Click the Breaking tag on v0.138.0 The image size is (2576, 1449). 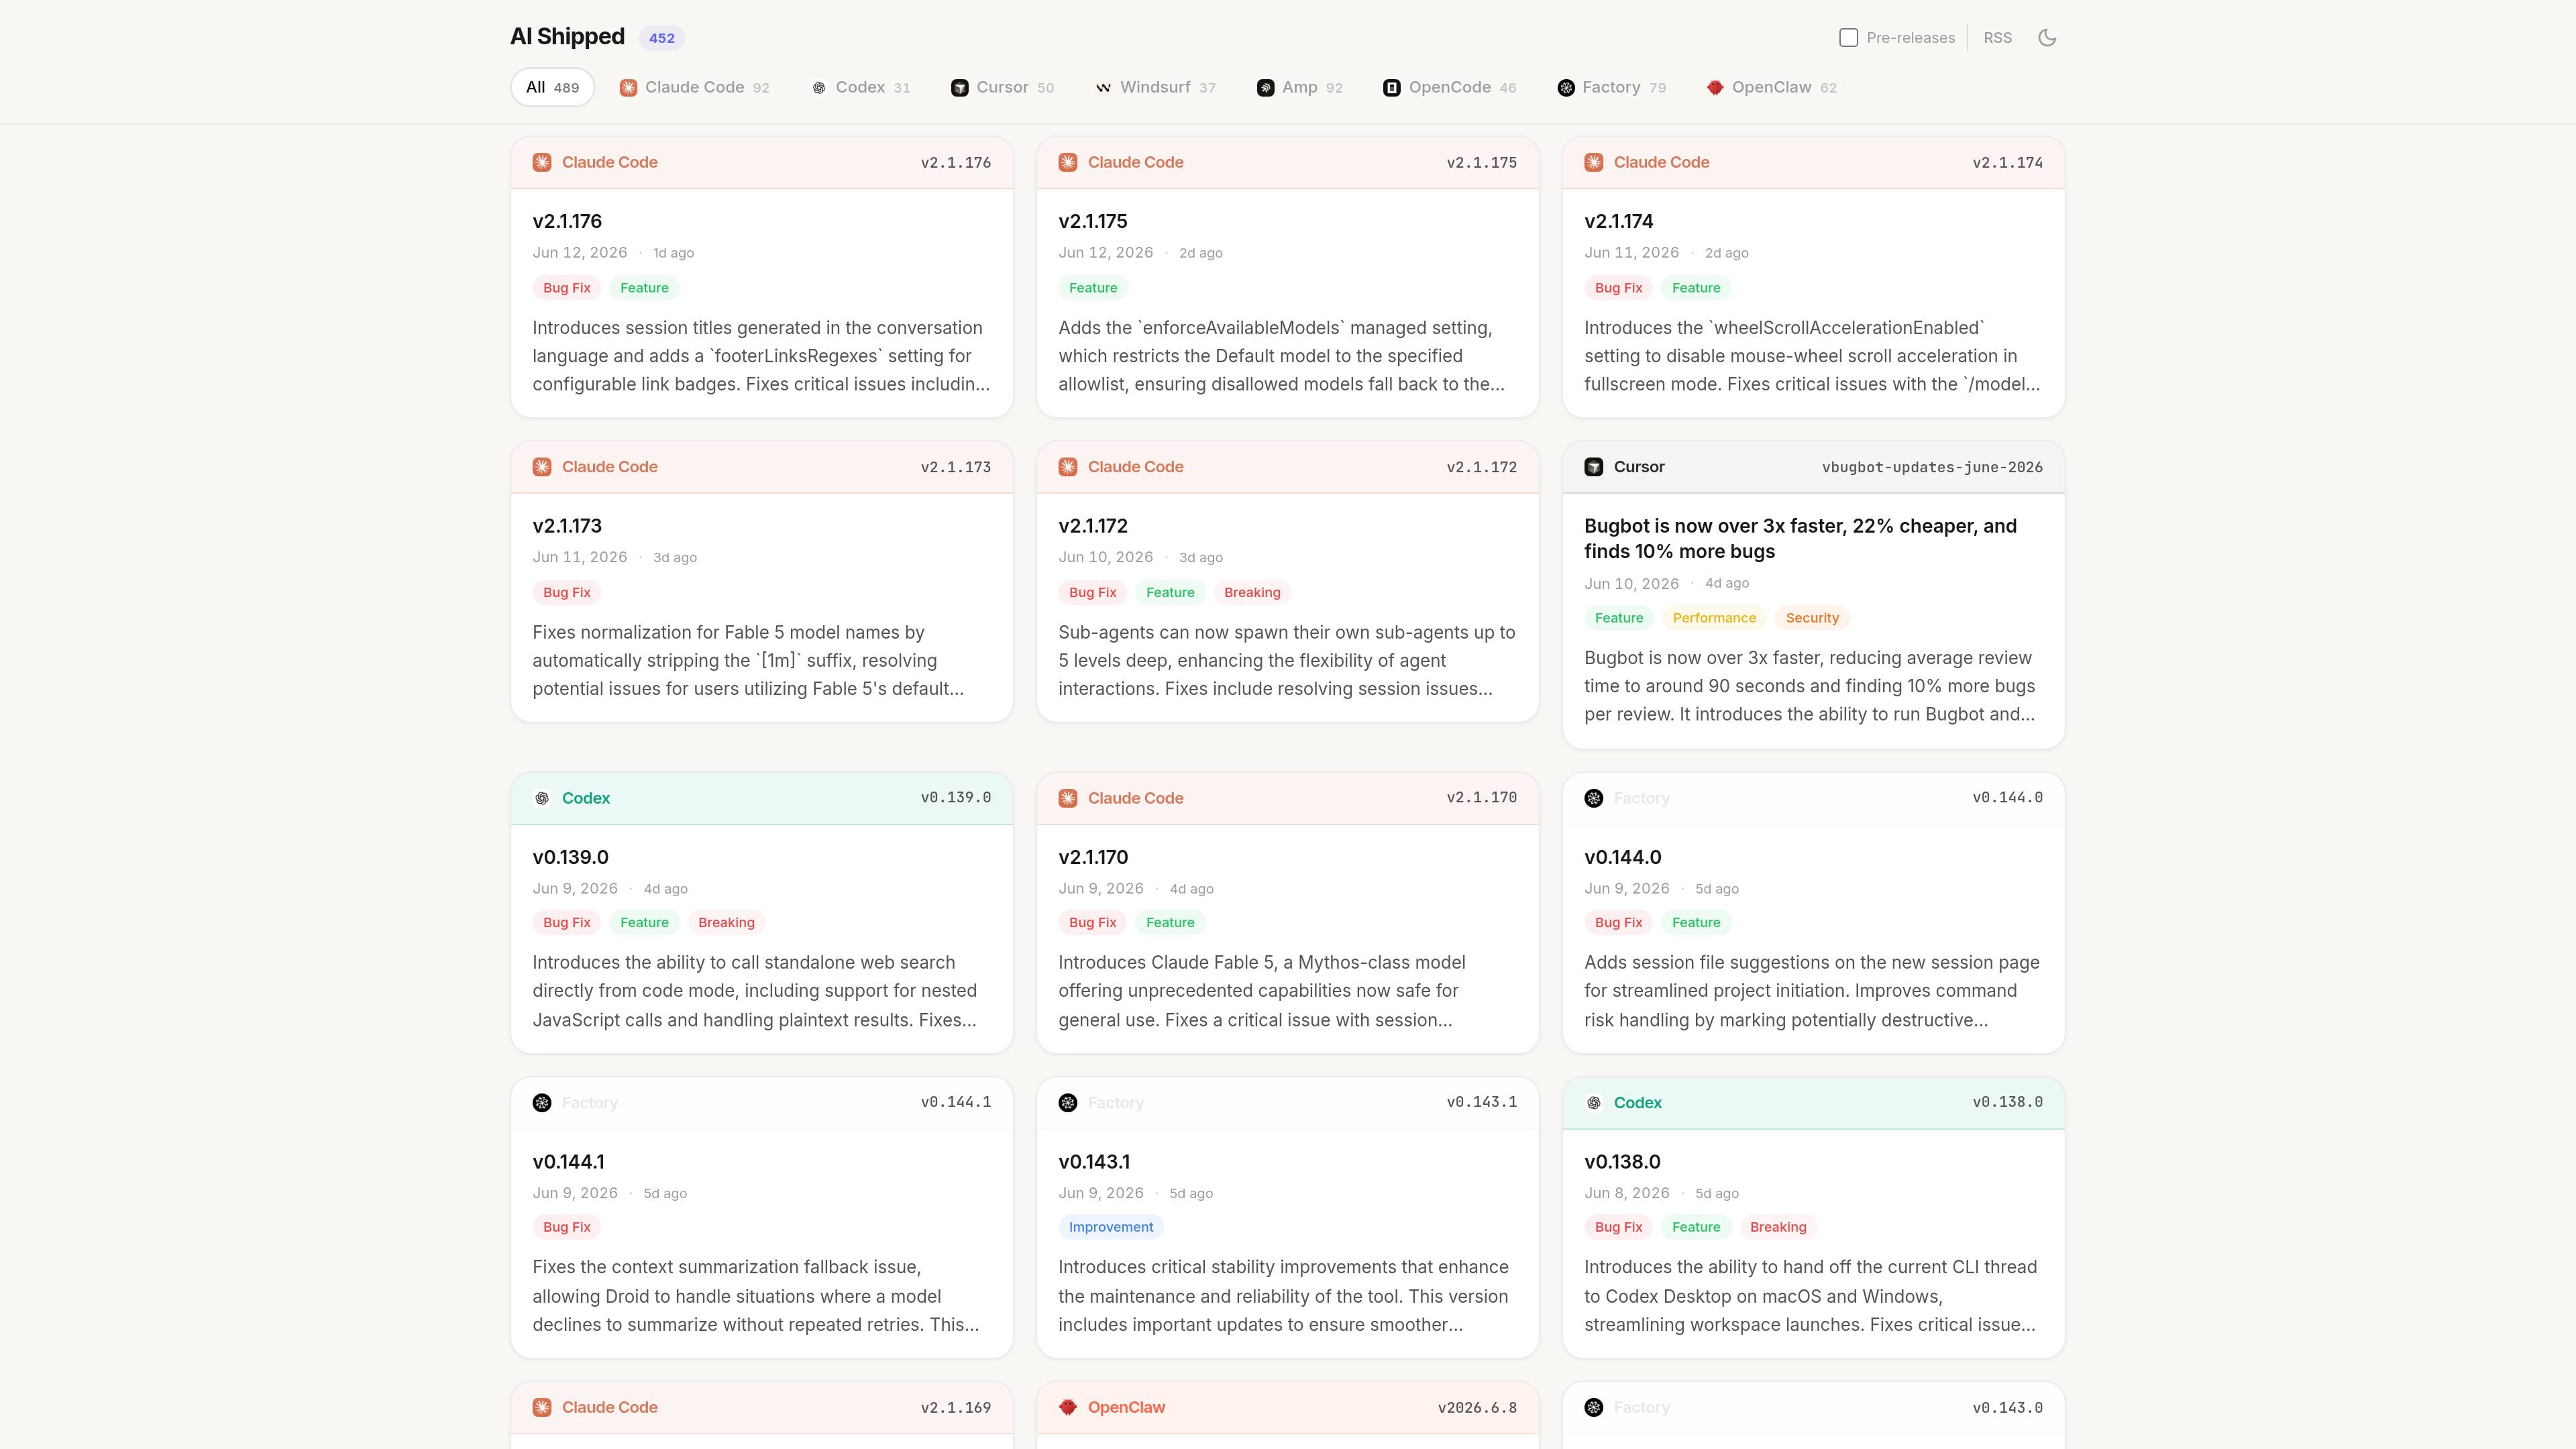(1778, 1227)
